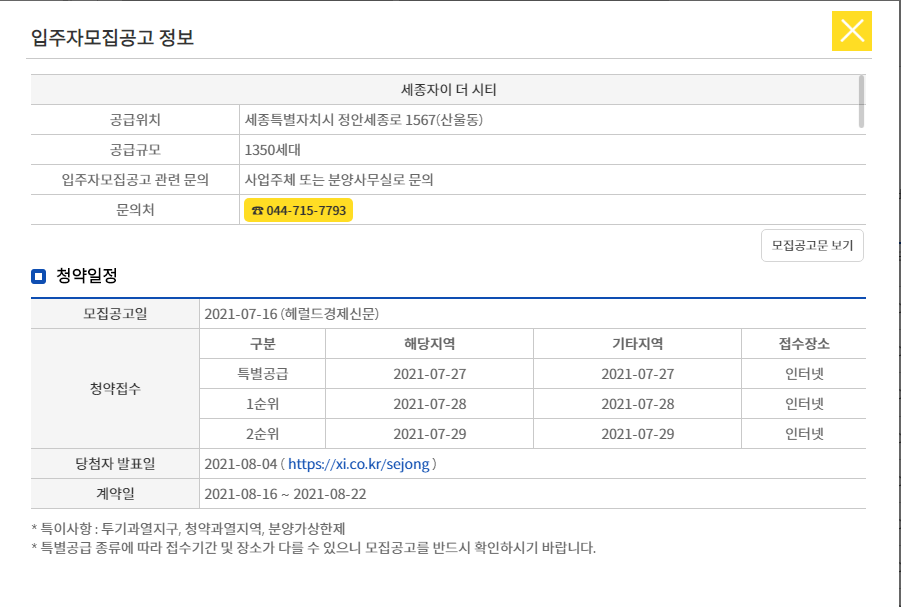The height and width of the screenshot is (607, 901).
Task: Select the address 세종특별자치시 정안세종로 1567(산울동)
Action: click(x=364, y=120)
